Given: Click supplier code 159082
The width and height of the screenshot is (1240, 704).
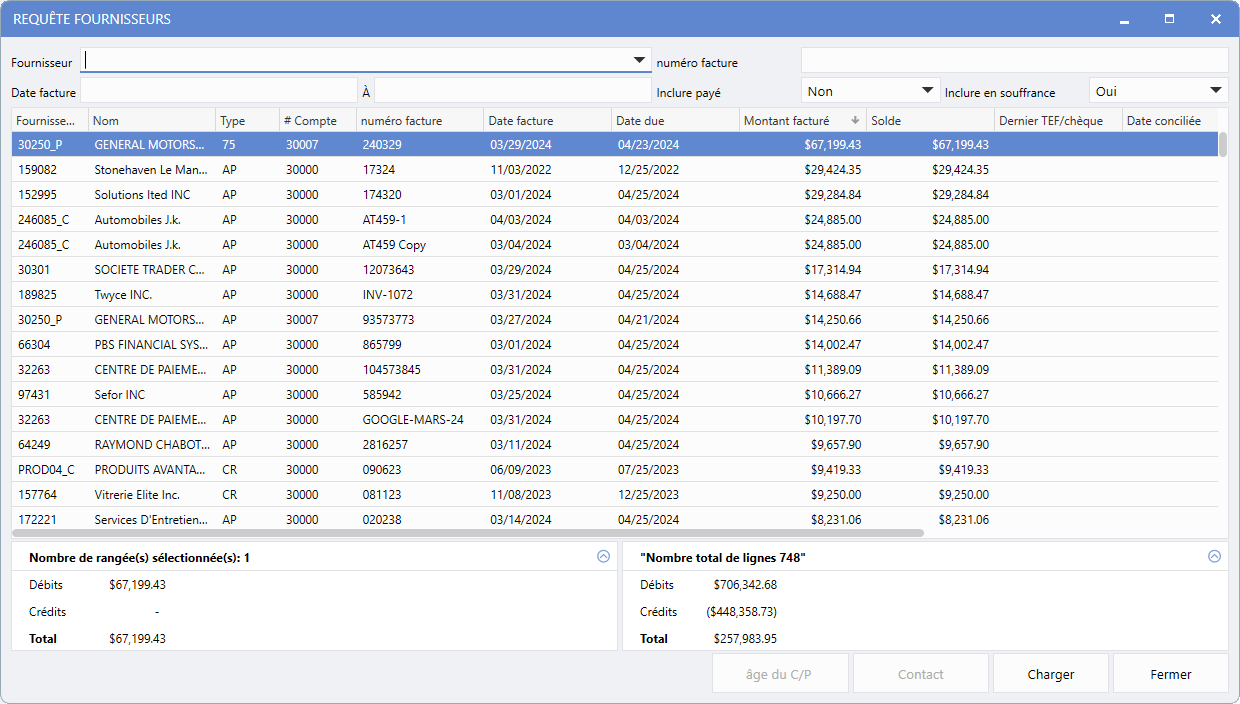Looking at the screenshot, I should (x=37, y=170).
